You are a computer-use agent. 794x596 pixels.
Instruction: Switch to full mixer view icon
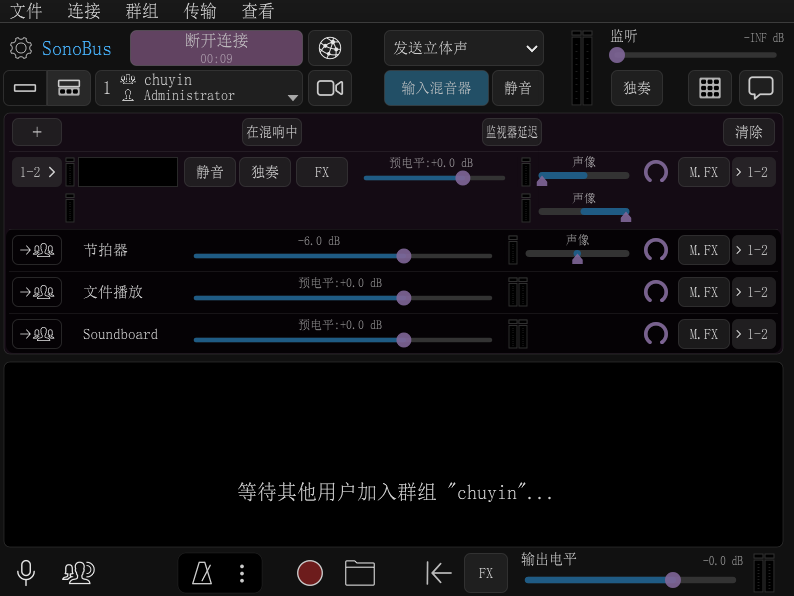point(68,88)
